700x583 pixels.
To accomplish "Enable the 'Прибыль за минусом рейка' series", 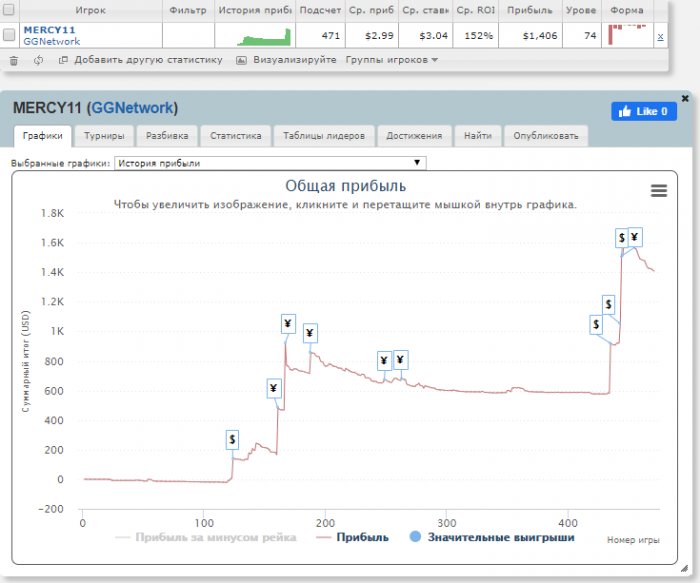I will [207, 537].
